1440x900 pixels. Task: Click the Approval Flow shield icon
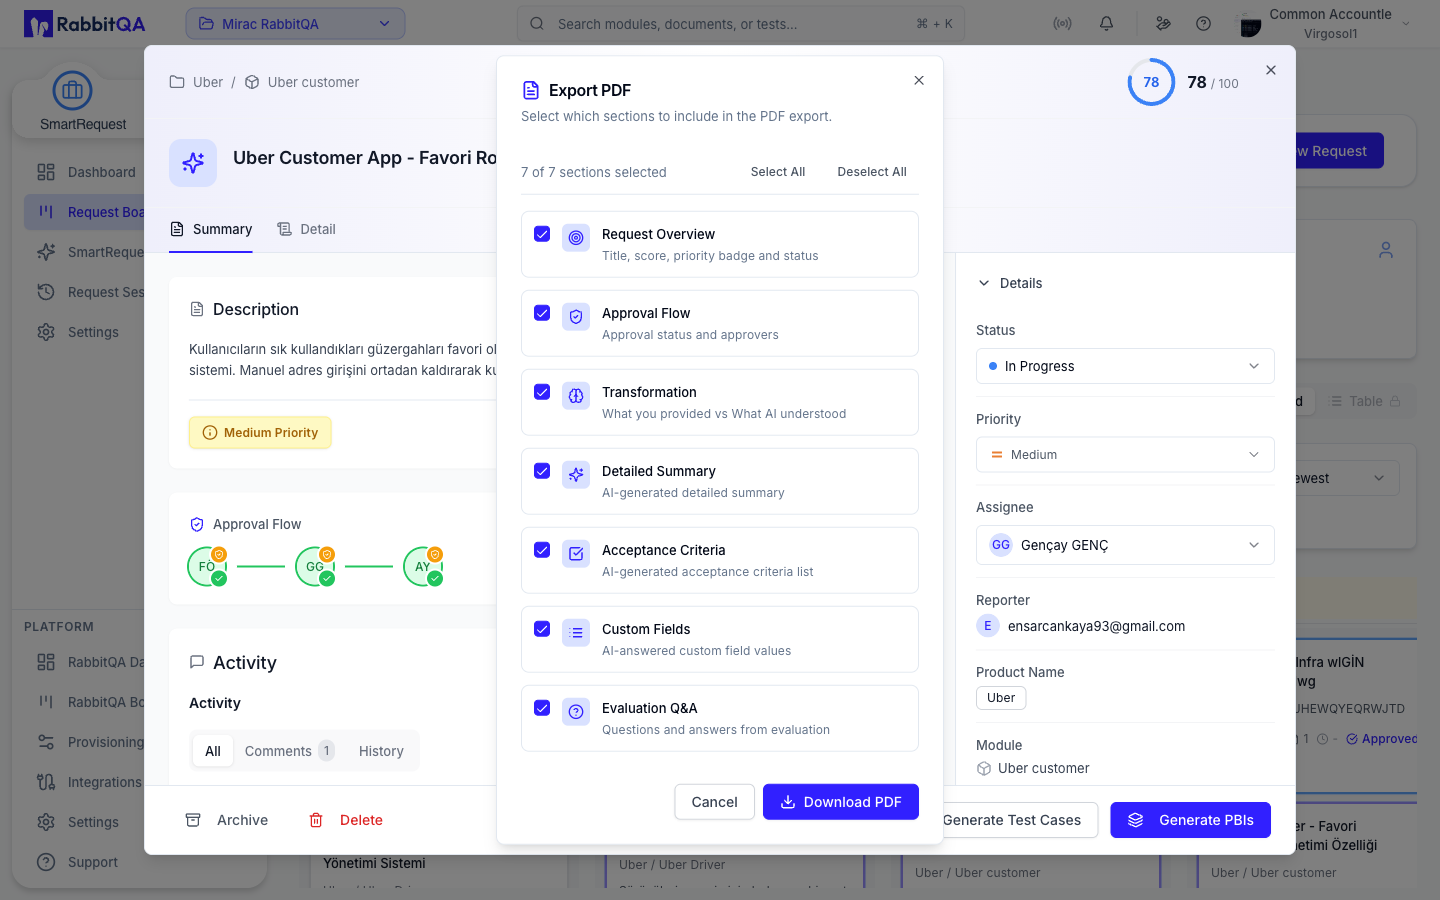click(576, 317)
